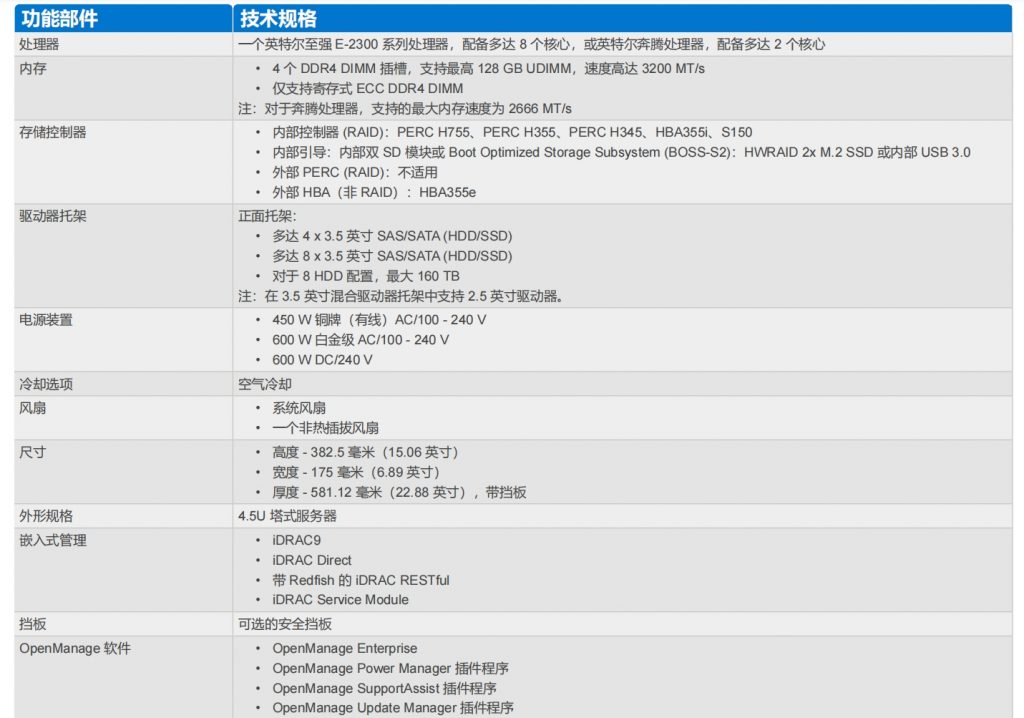Click the 内部引导 BOSS-S2 line
This screenshot has width=1024, height=718.
pos(621,152)
